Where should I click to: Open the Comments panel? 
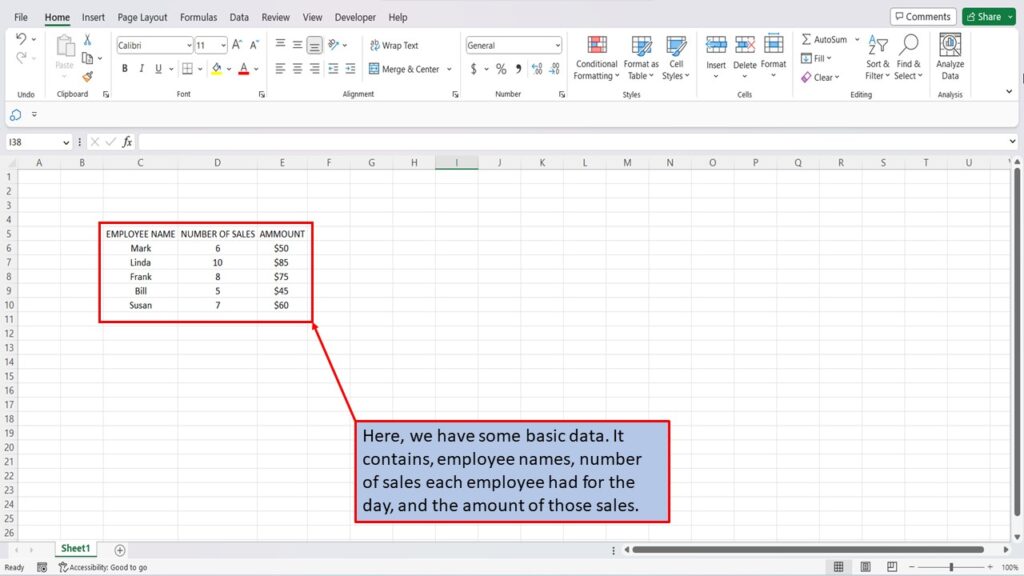(x=922, y=16)
